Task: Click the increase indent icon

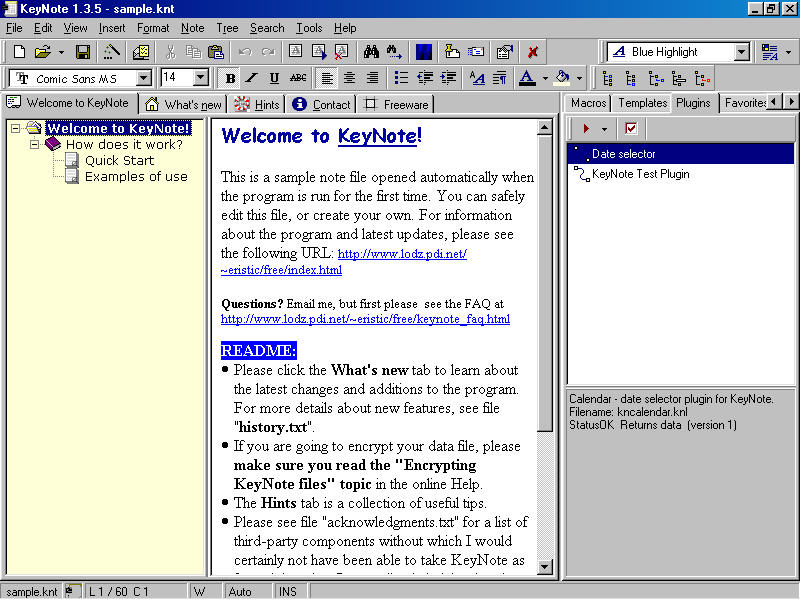Action: 448,78
